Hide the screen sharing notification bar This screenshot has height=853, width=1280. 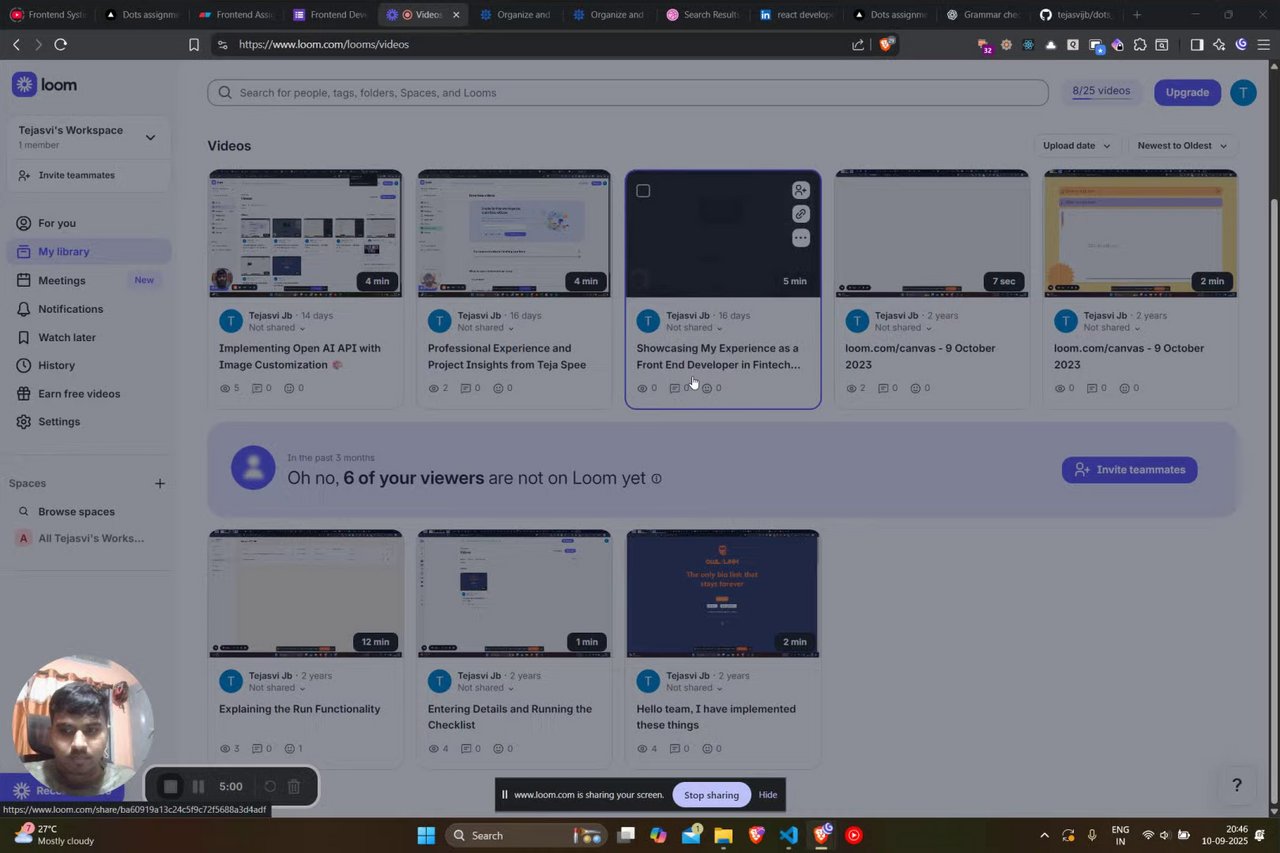tap(768, 795)
